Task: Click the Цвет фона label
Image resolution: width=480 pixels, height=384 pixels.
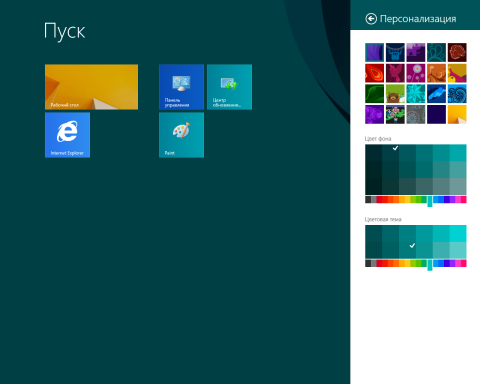Action: (x=378, y=139)
